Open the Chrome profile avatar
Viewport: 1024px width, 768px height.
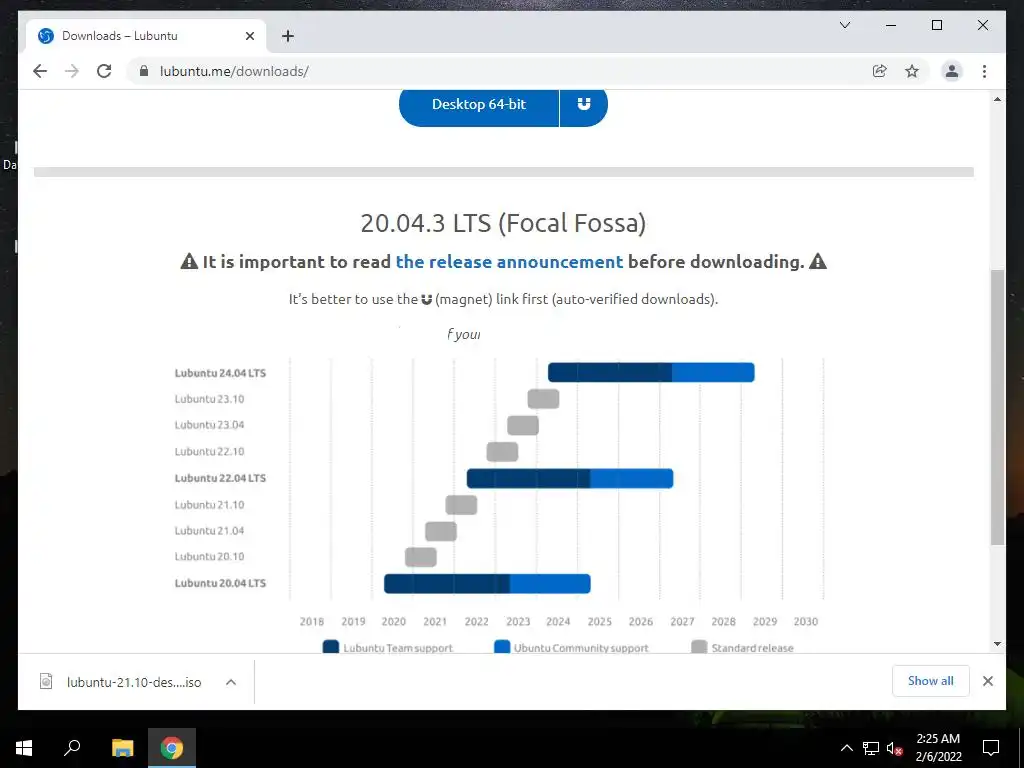coord(952,71)
